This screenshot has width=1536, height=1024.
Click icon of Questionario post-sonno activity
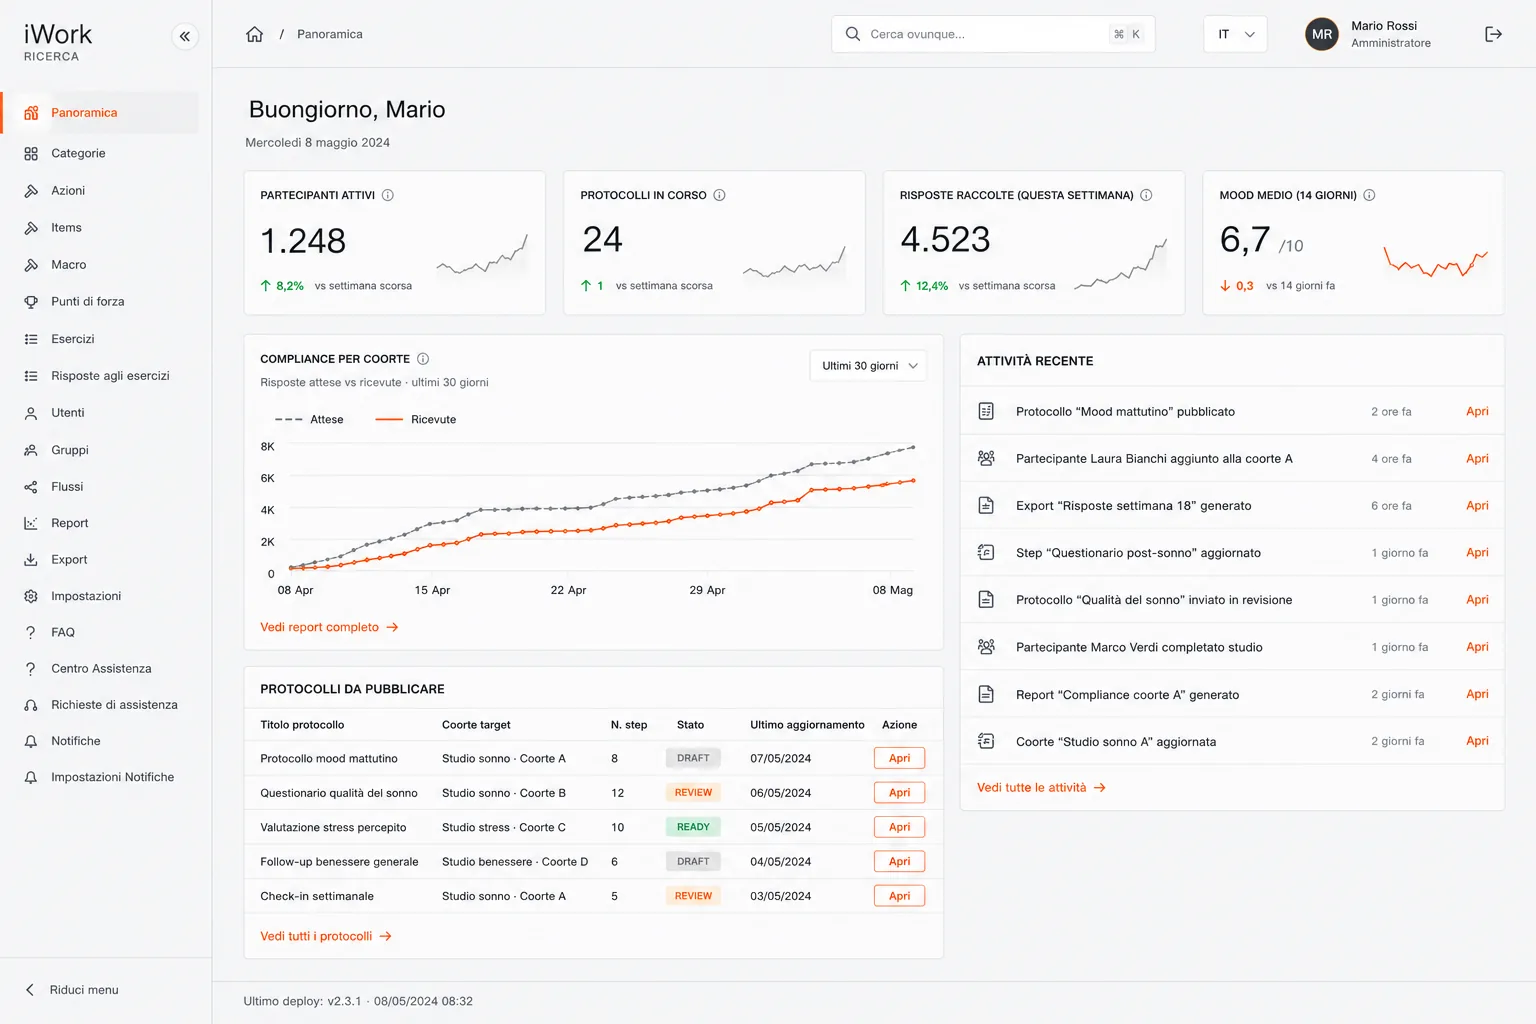[986, 552]
